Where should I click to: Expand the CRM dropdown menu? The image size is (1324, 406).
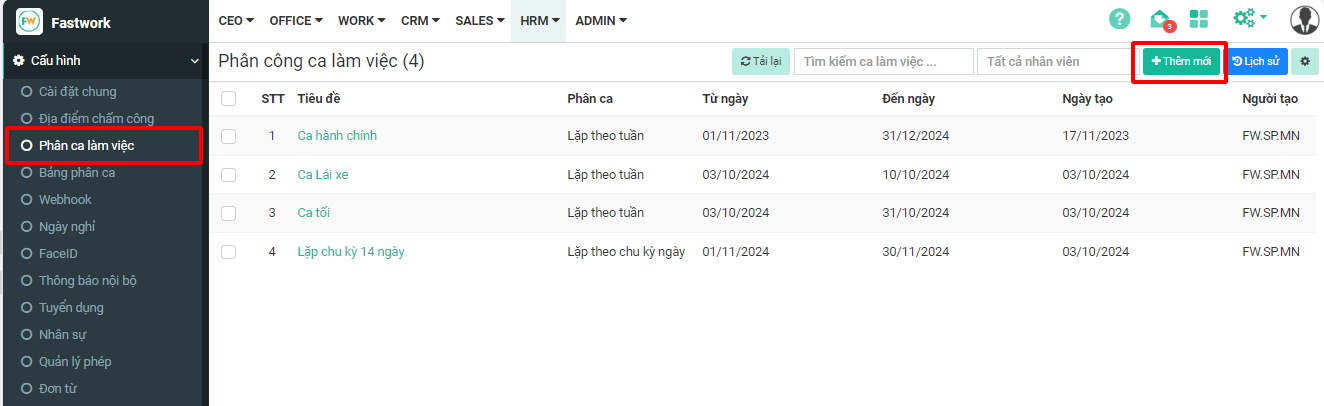point(420,20)
